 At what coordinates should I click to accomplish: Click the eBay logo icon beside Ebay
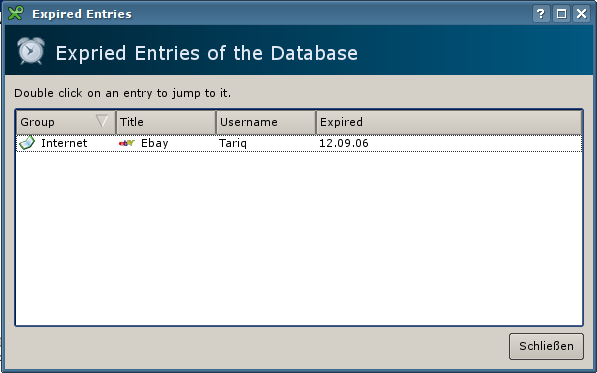pyautogui.click(x=127, y=143)
